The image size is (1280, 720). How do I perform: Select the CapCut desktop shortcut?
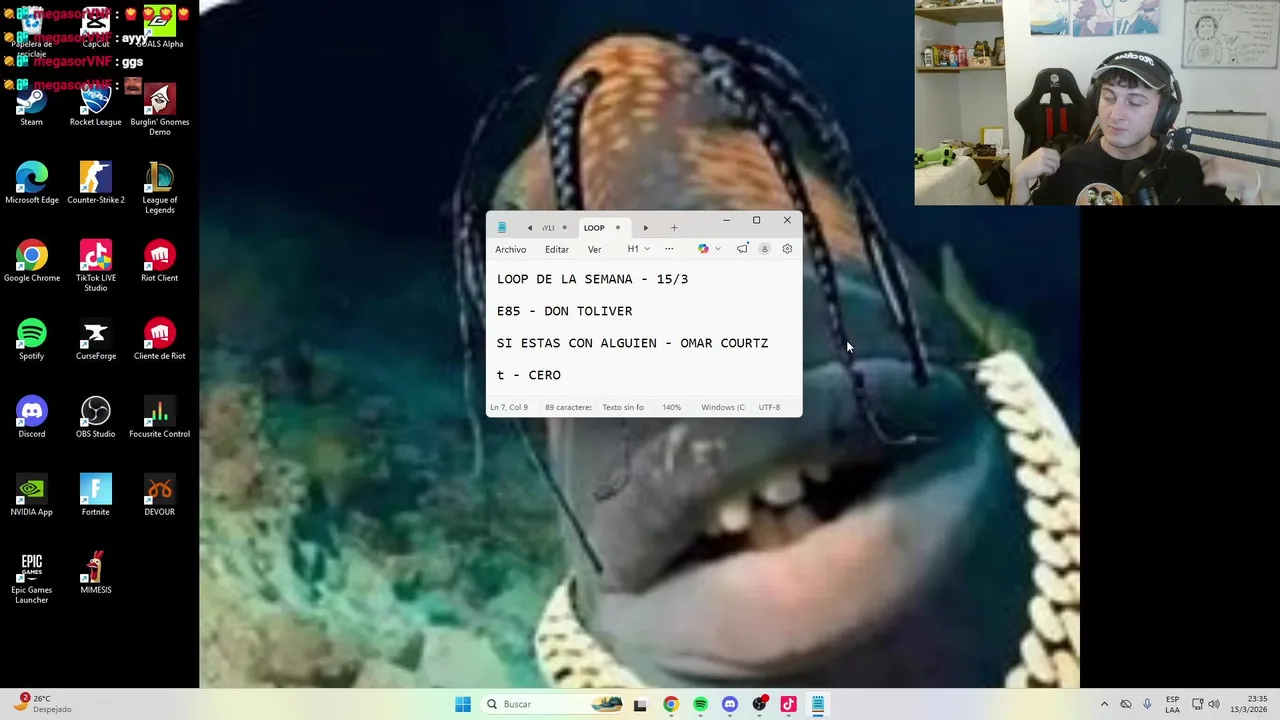click(x=95, y=27)
